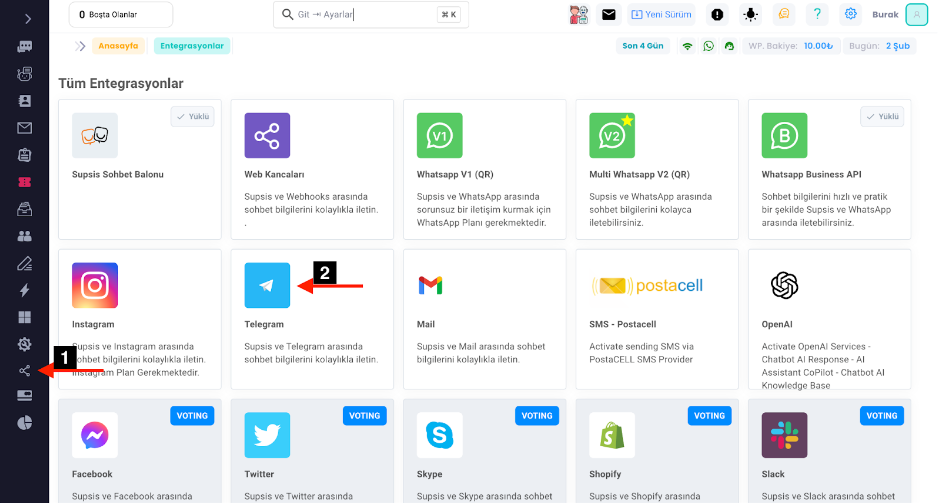938x503 pixels.
Task: Open the contacts address book sidebar icon
Action: [25, 100]
